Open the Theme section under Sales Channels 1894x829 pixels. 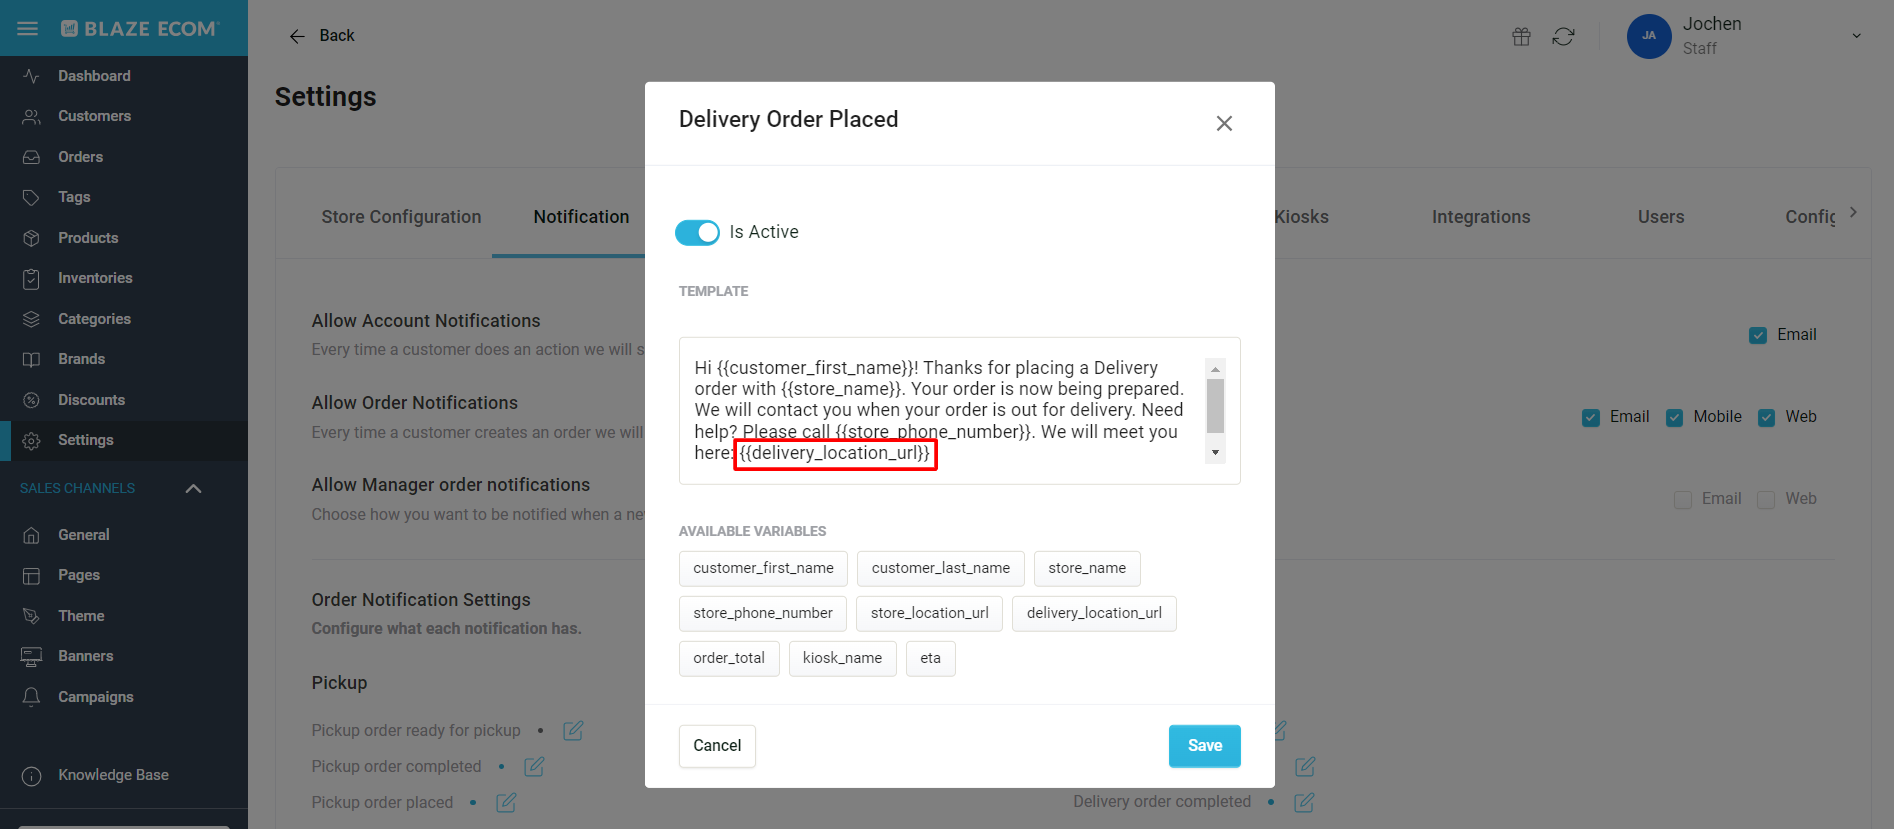pyautogui.click(x=80, y=615)
